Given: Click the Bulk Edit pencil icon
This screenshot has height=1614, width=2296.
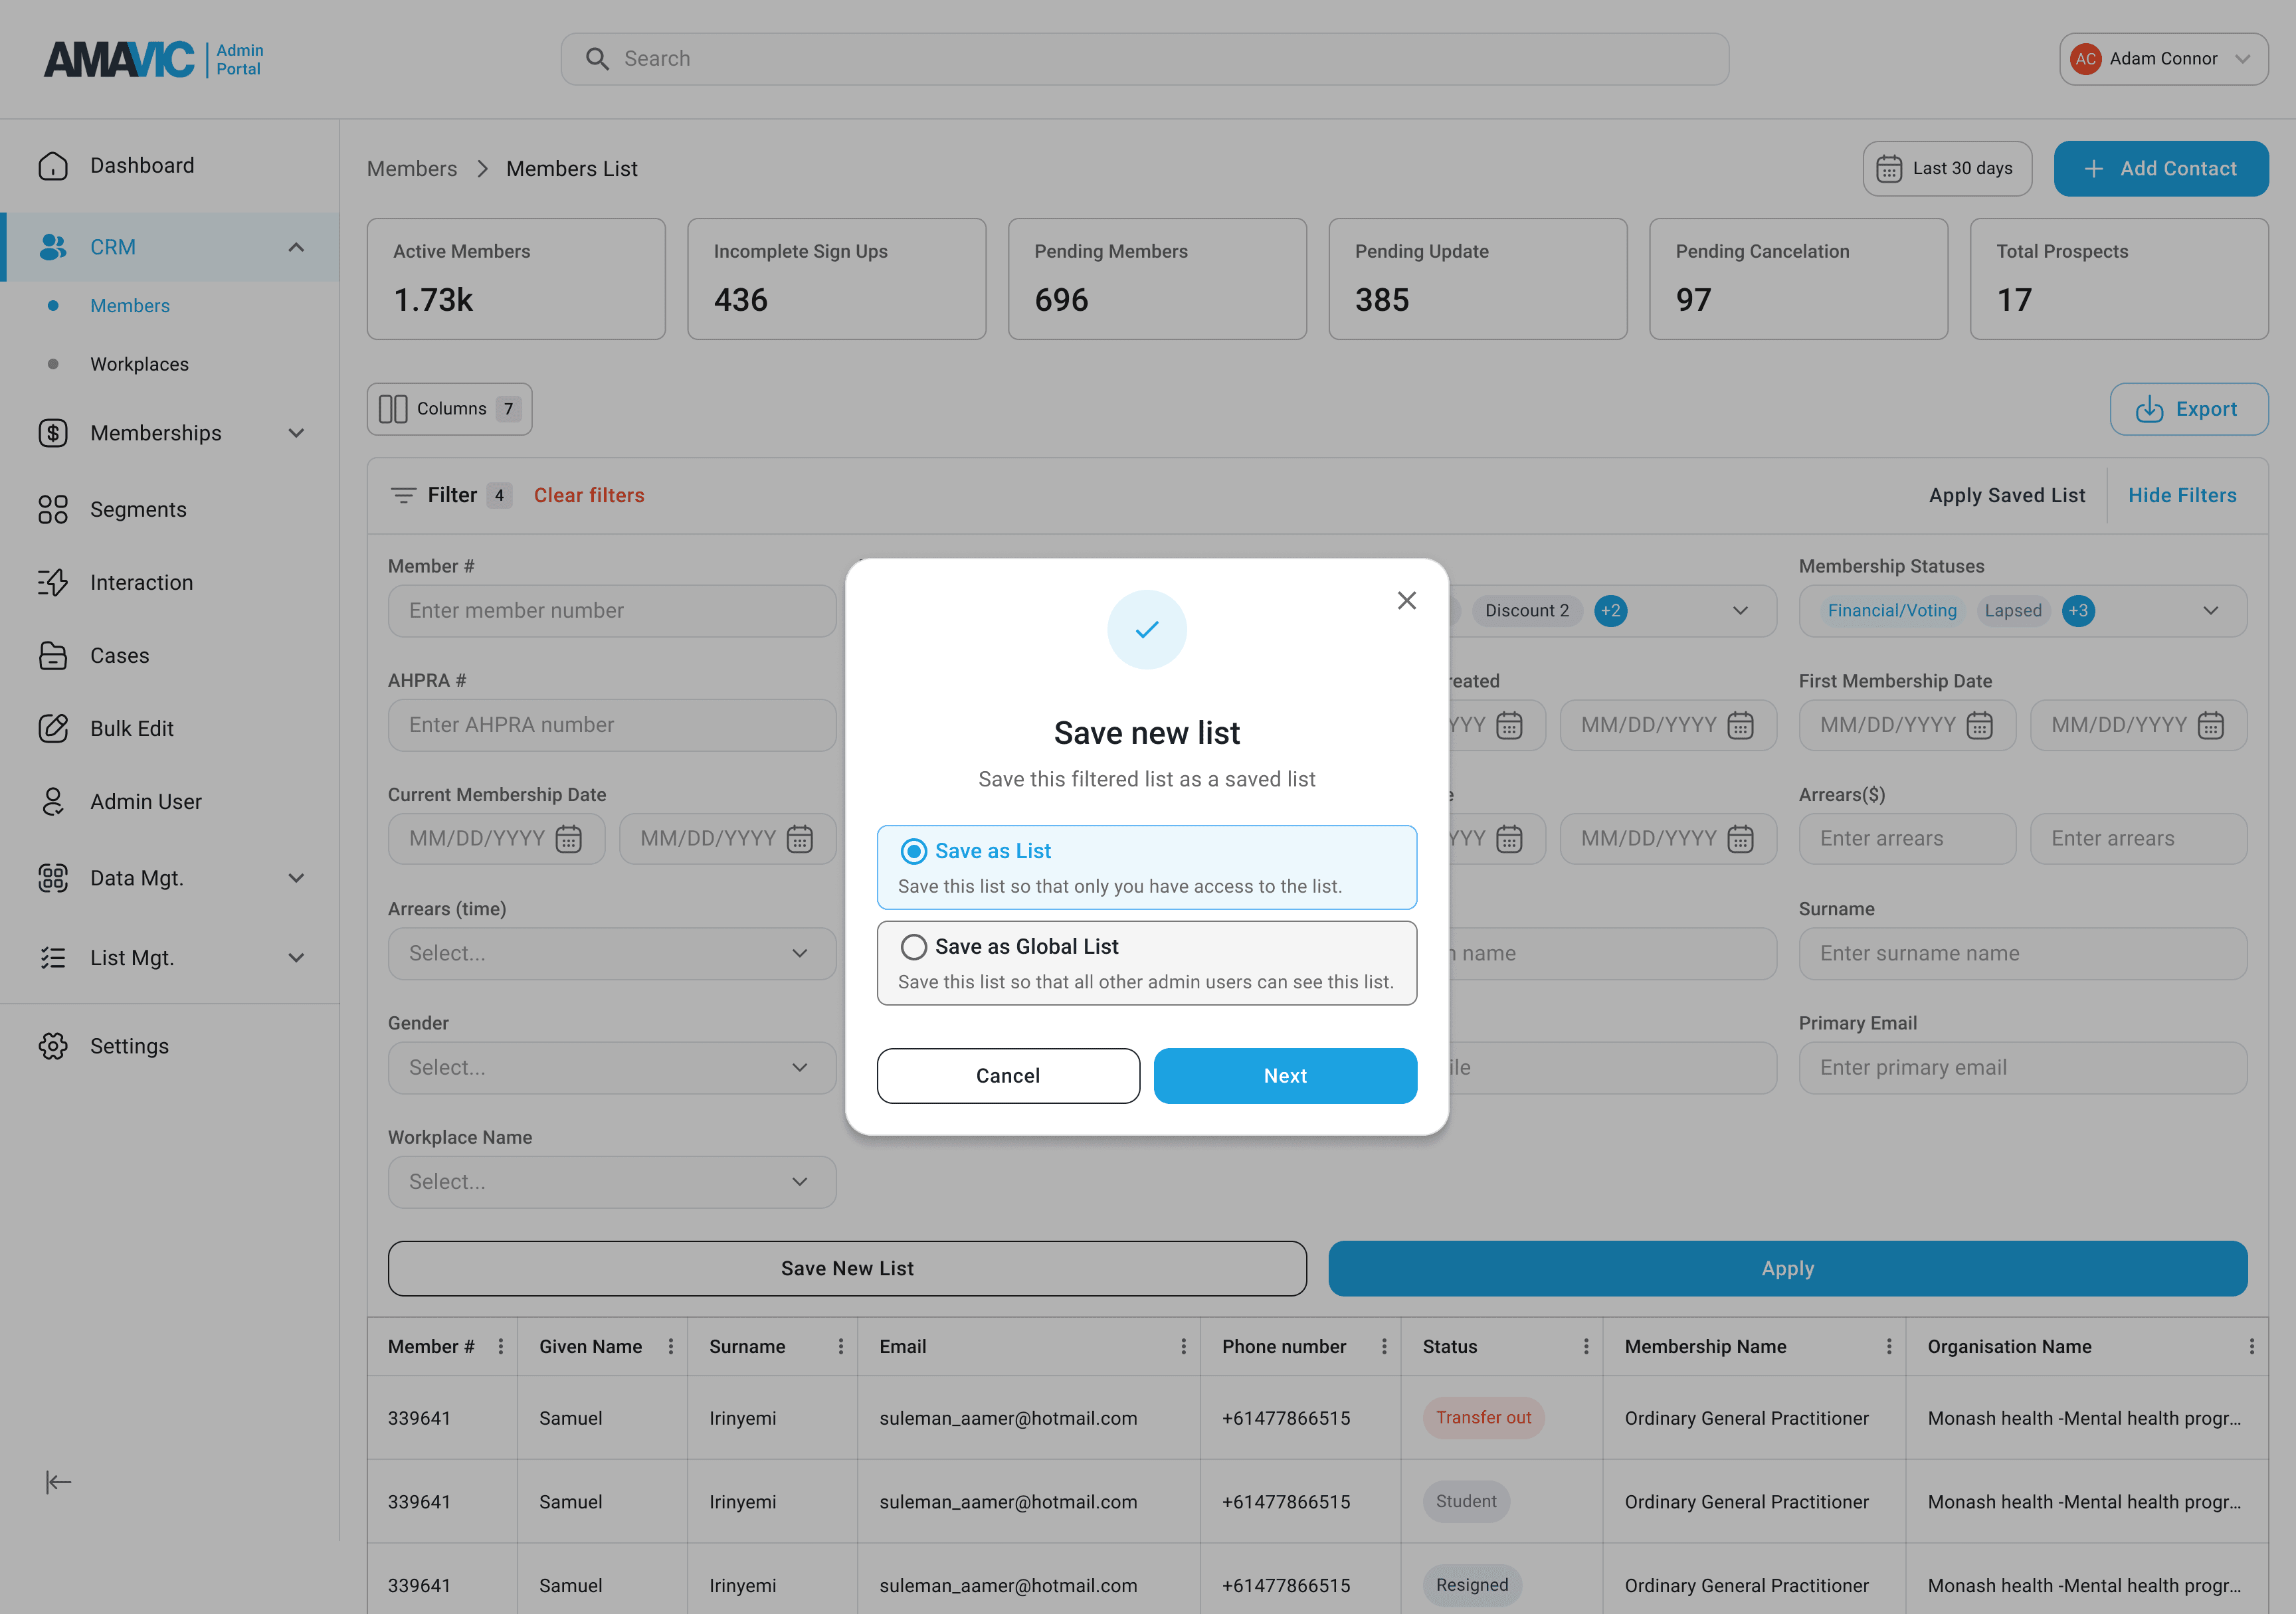Looking at the screenshot, I should click(x=53, y=729).
